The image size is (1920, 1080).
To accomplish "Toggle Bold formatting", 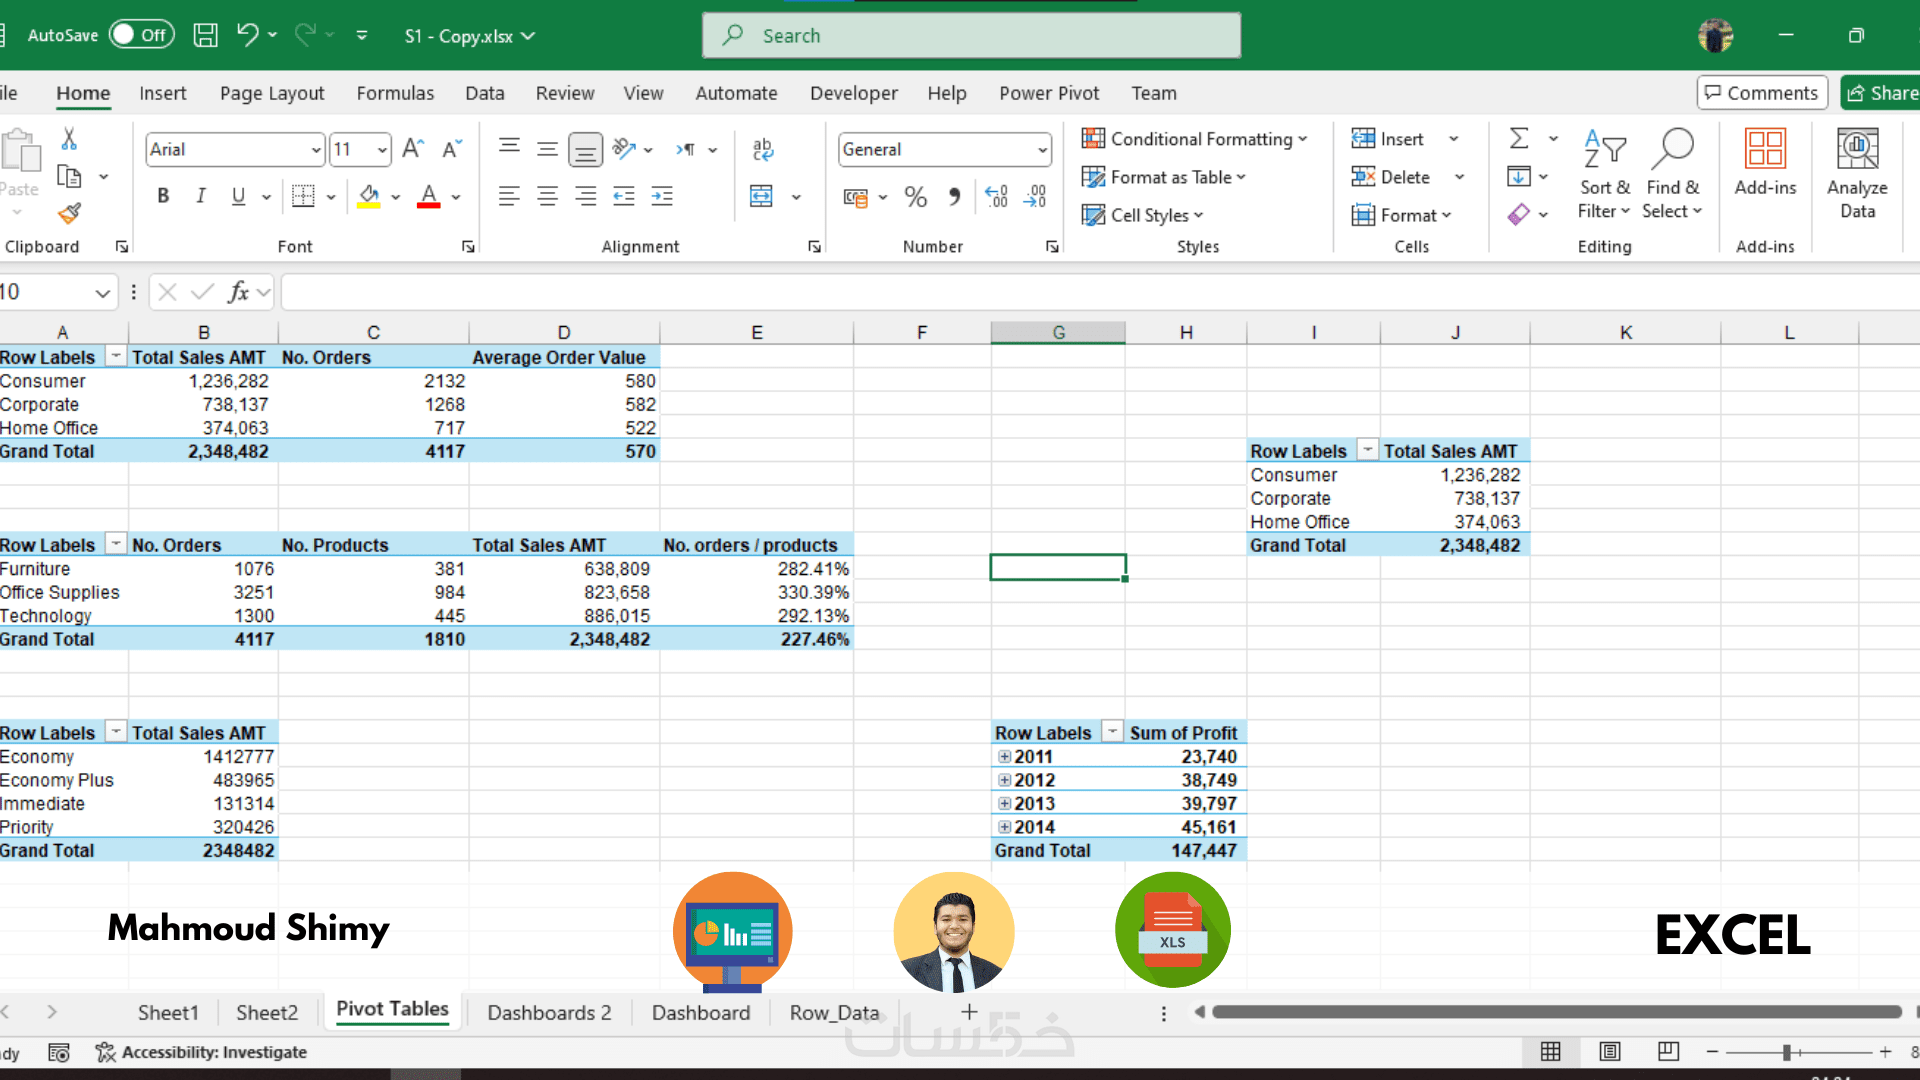I will click(163, 196).
